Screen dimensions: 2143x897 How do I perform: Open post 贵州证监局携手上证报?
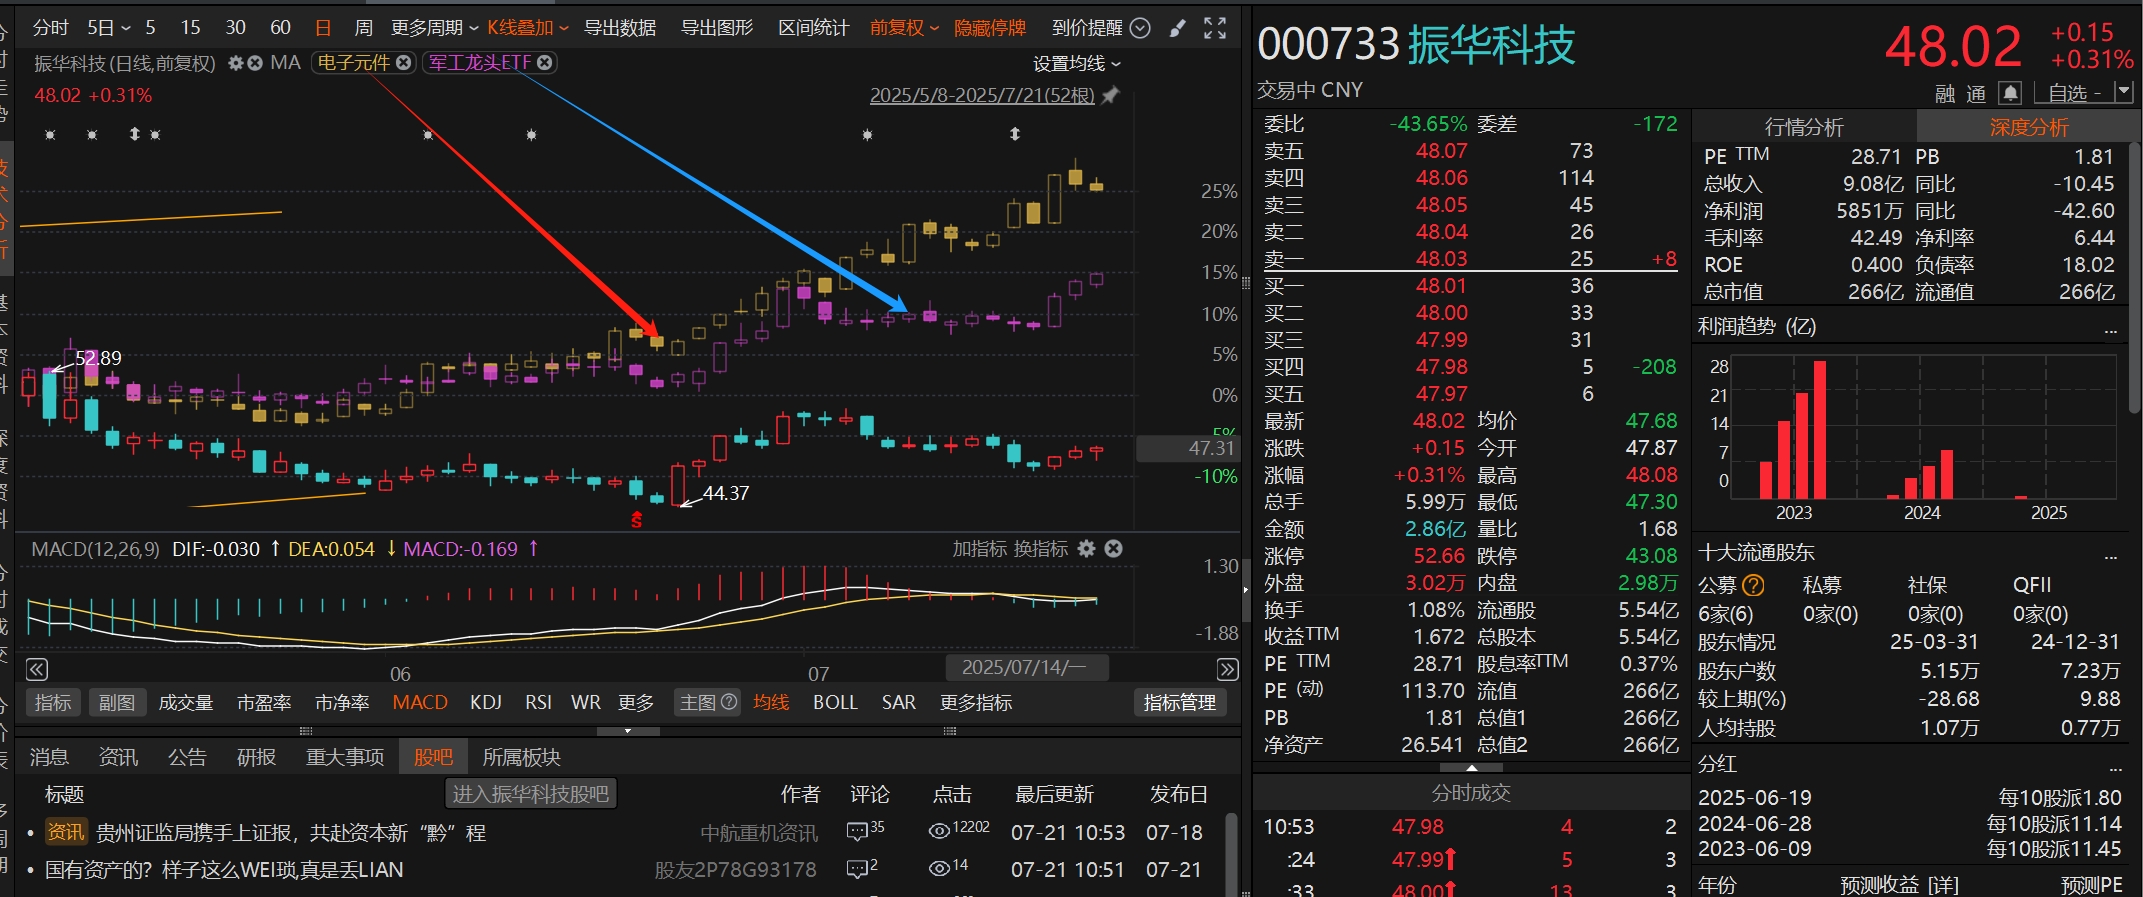291,832
